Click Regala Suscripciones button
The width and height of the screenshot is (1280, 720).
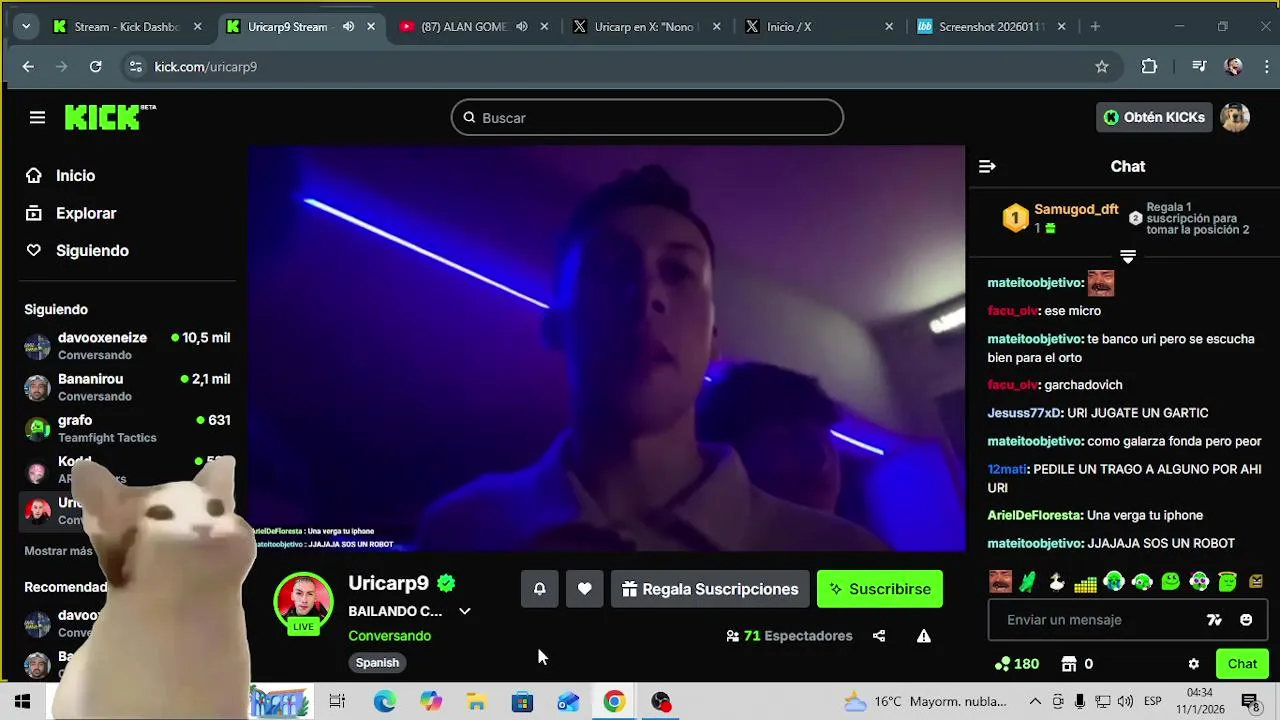pos(710,589)
